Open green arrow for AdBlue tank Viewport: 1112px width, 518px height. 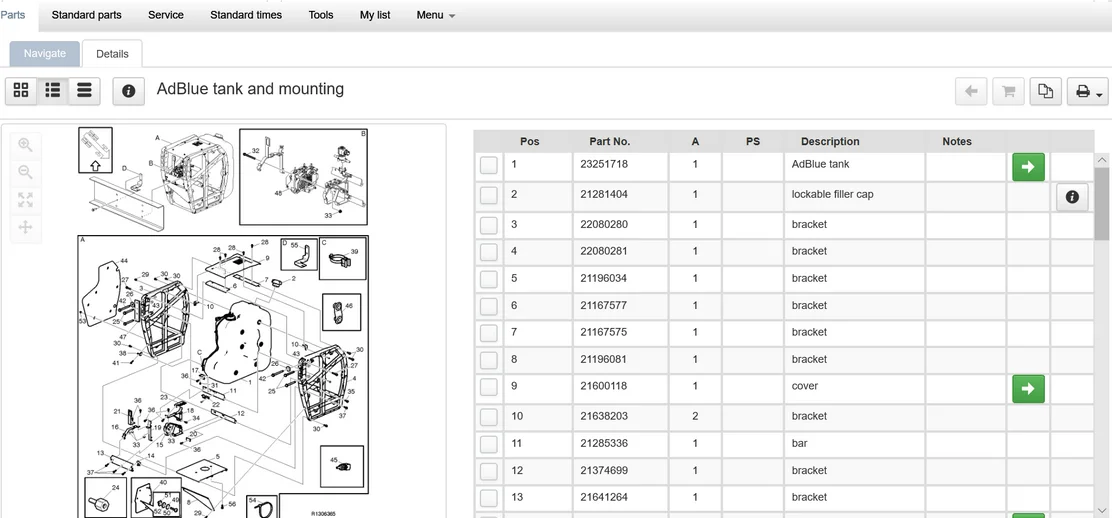(x=1028, y=166)
